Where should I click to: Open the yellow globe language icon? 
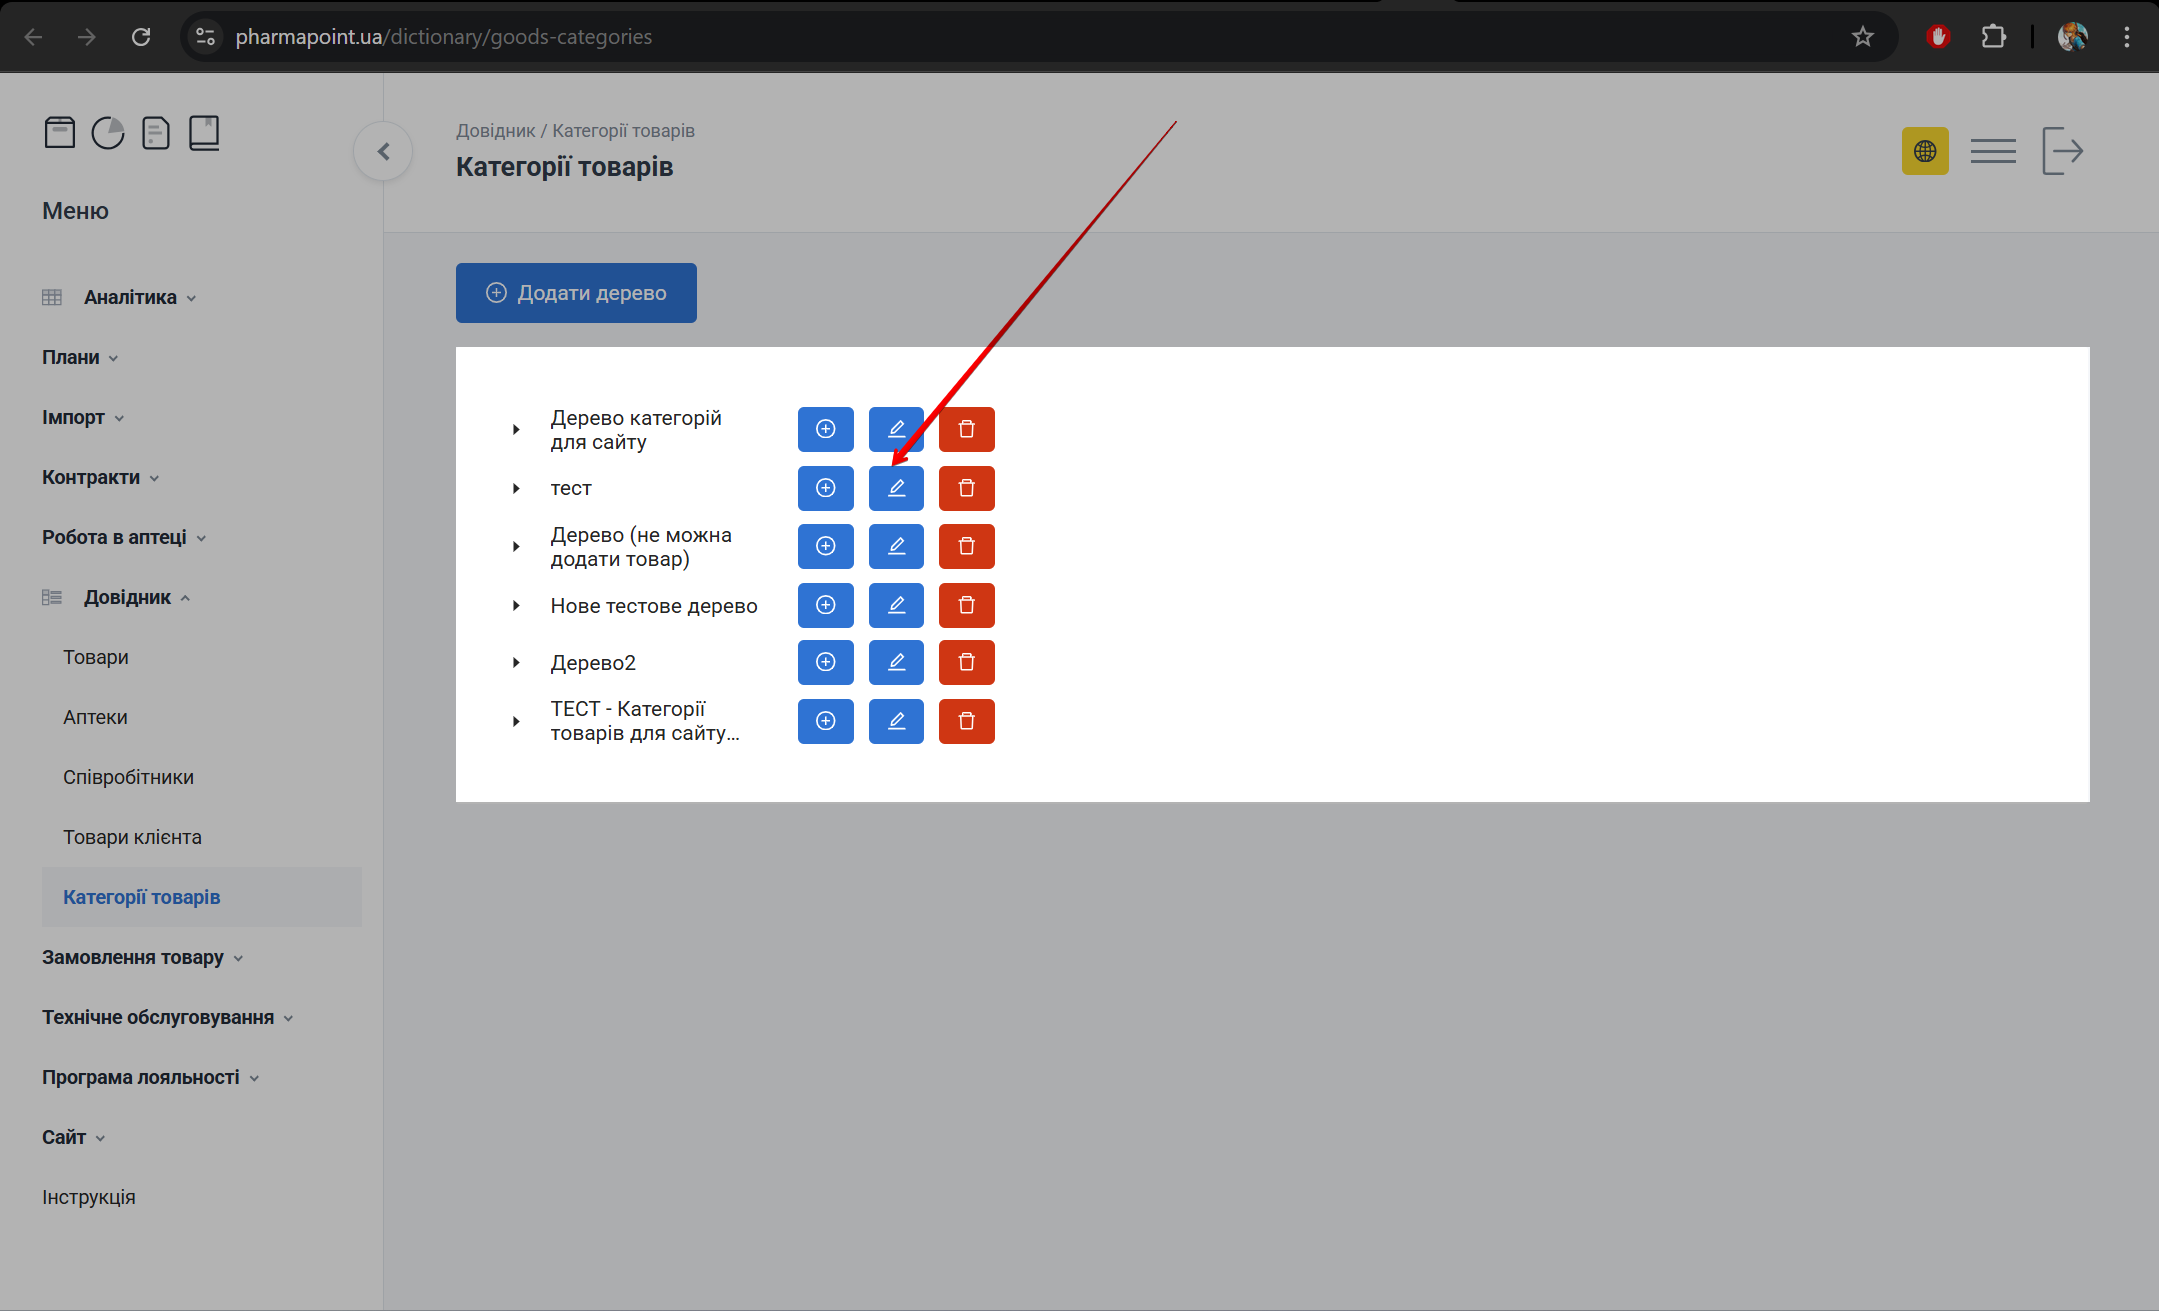coord(1924,151)
